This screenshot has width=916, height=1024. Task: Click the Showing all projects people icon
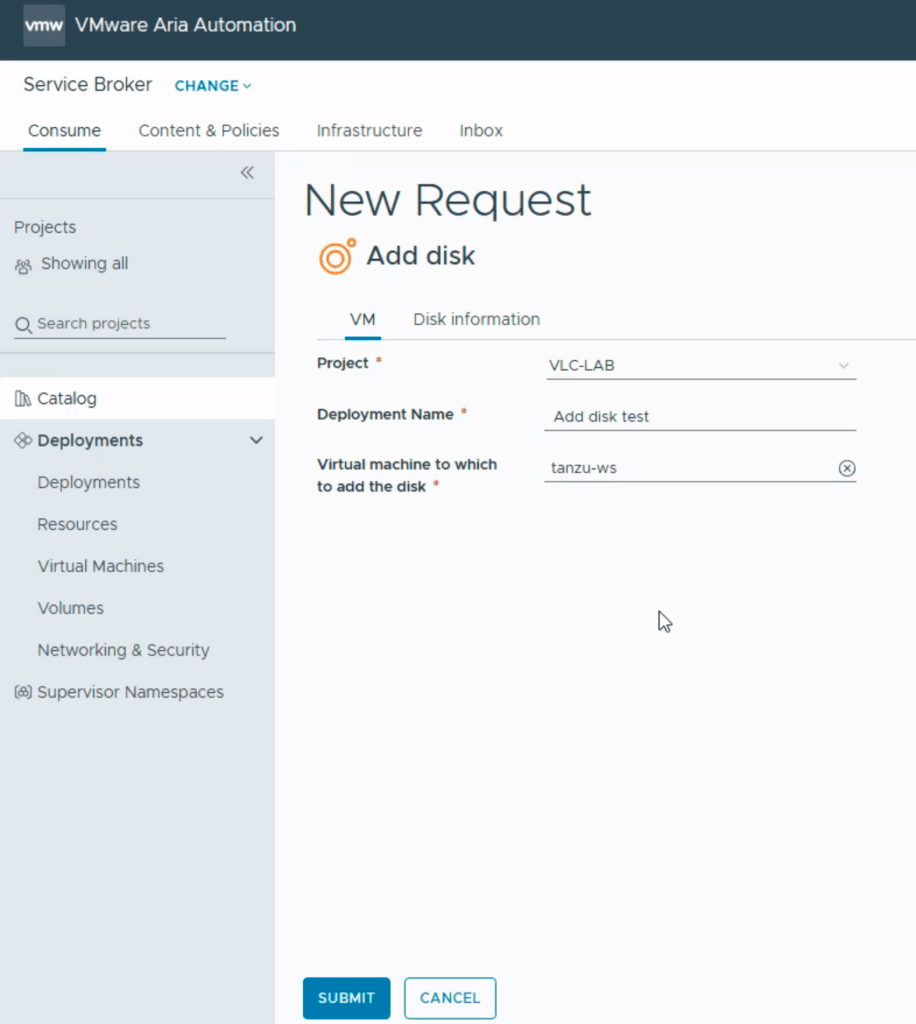(x=24, y=265)
